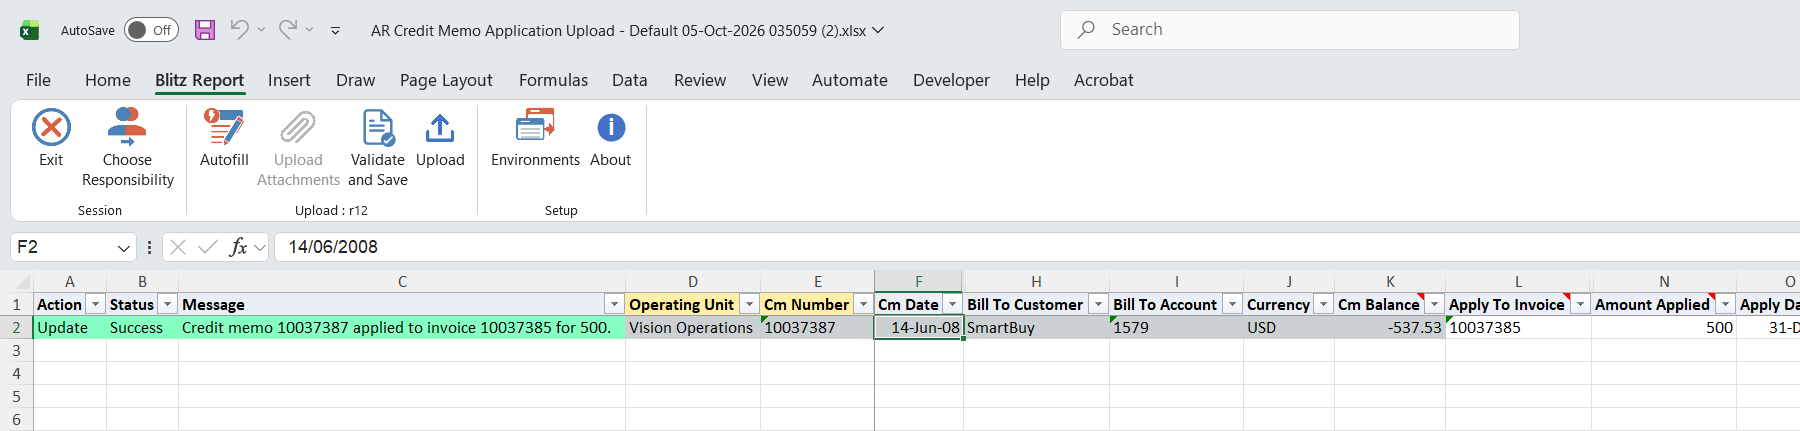Click the Redo arrow
This screenshot has height=431, width=1800.
point(288,30)
